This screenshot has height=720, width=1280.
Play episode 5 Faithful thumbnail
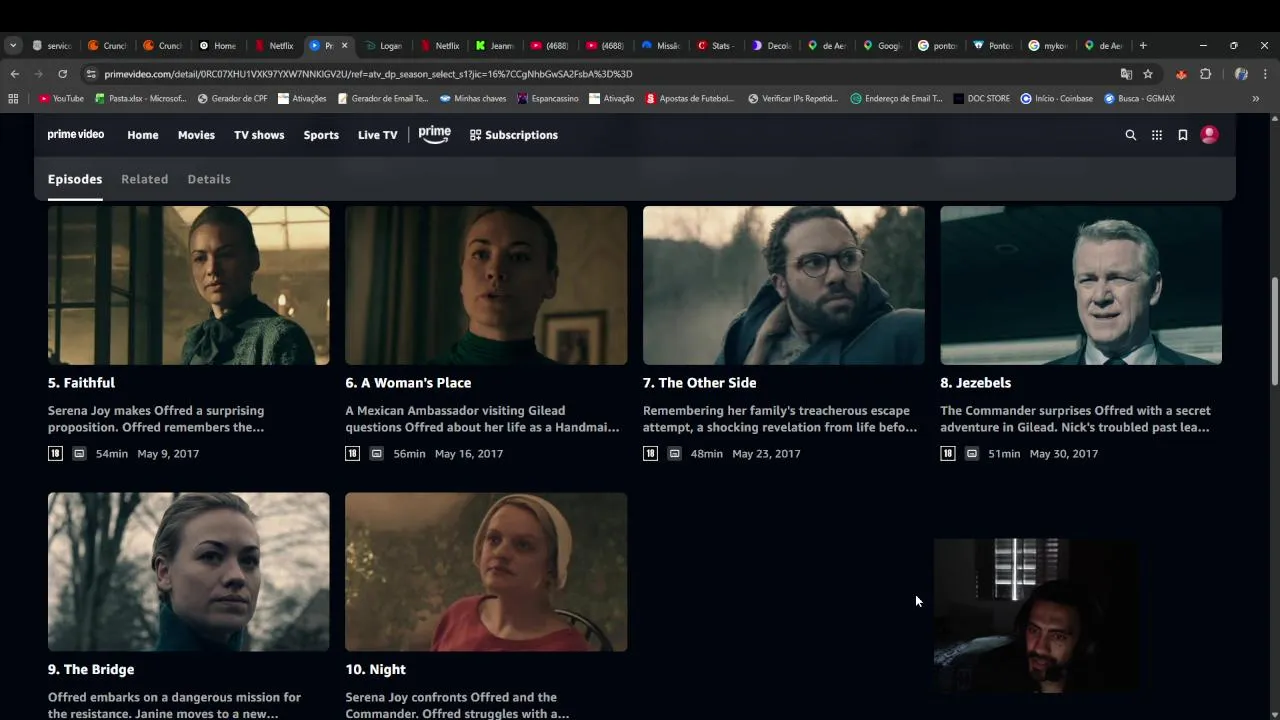point(188,285)
